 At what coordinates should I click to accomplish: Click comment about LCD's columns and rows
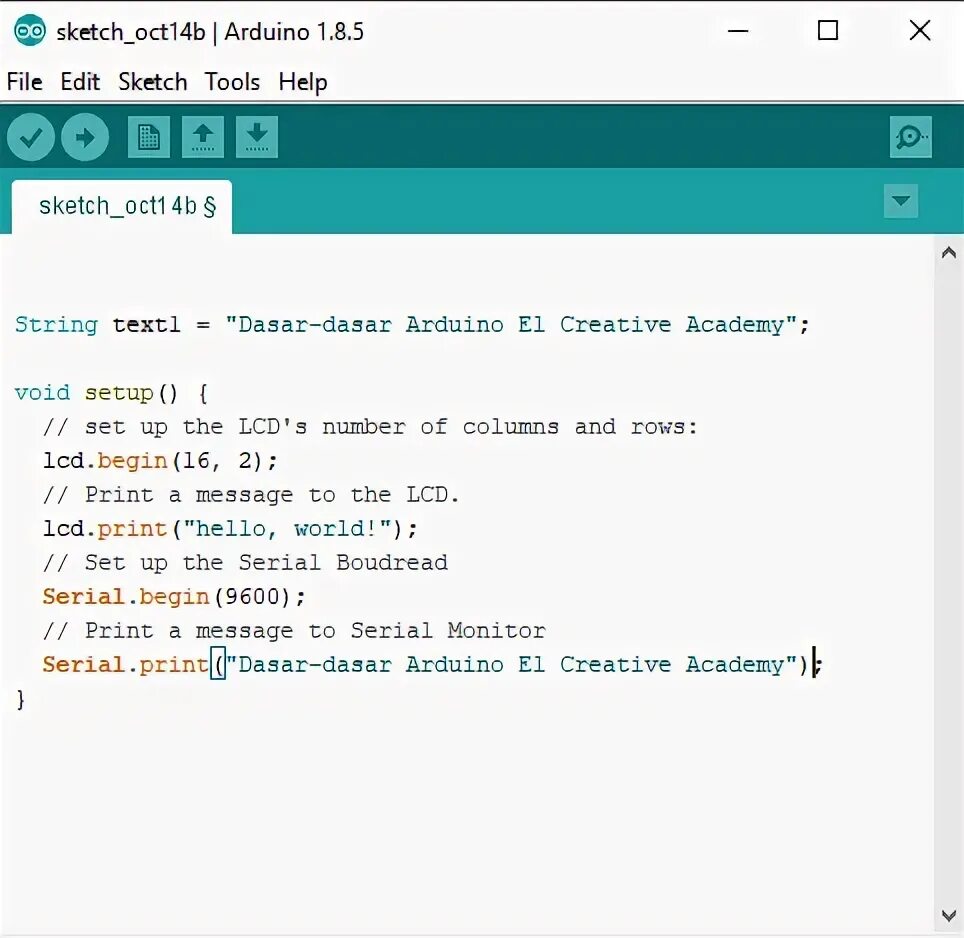coord(370,427)
